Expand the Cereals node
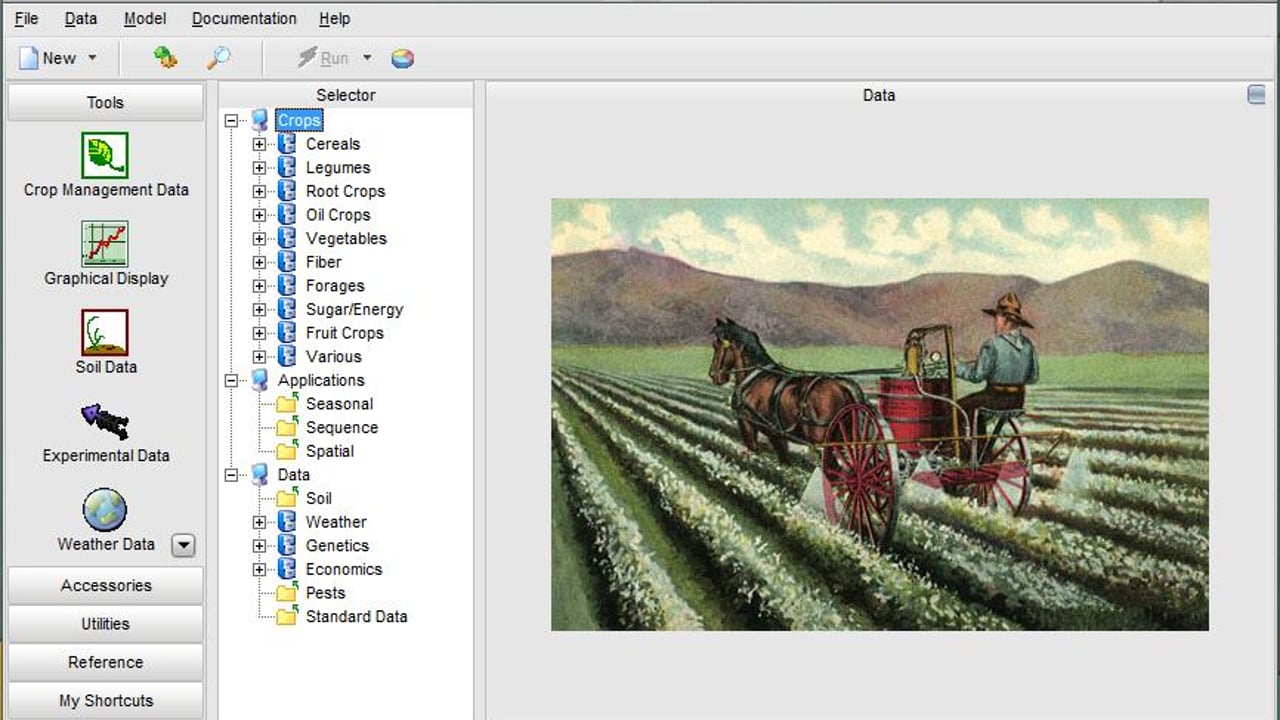Viewport: 1280px width, 720px height. pyautogui.click(x=259, y=144)
